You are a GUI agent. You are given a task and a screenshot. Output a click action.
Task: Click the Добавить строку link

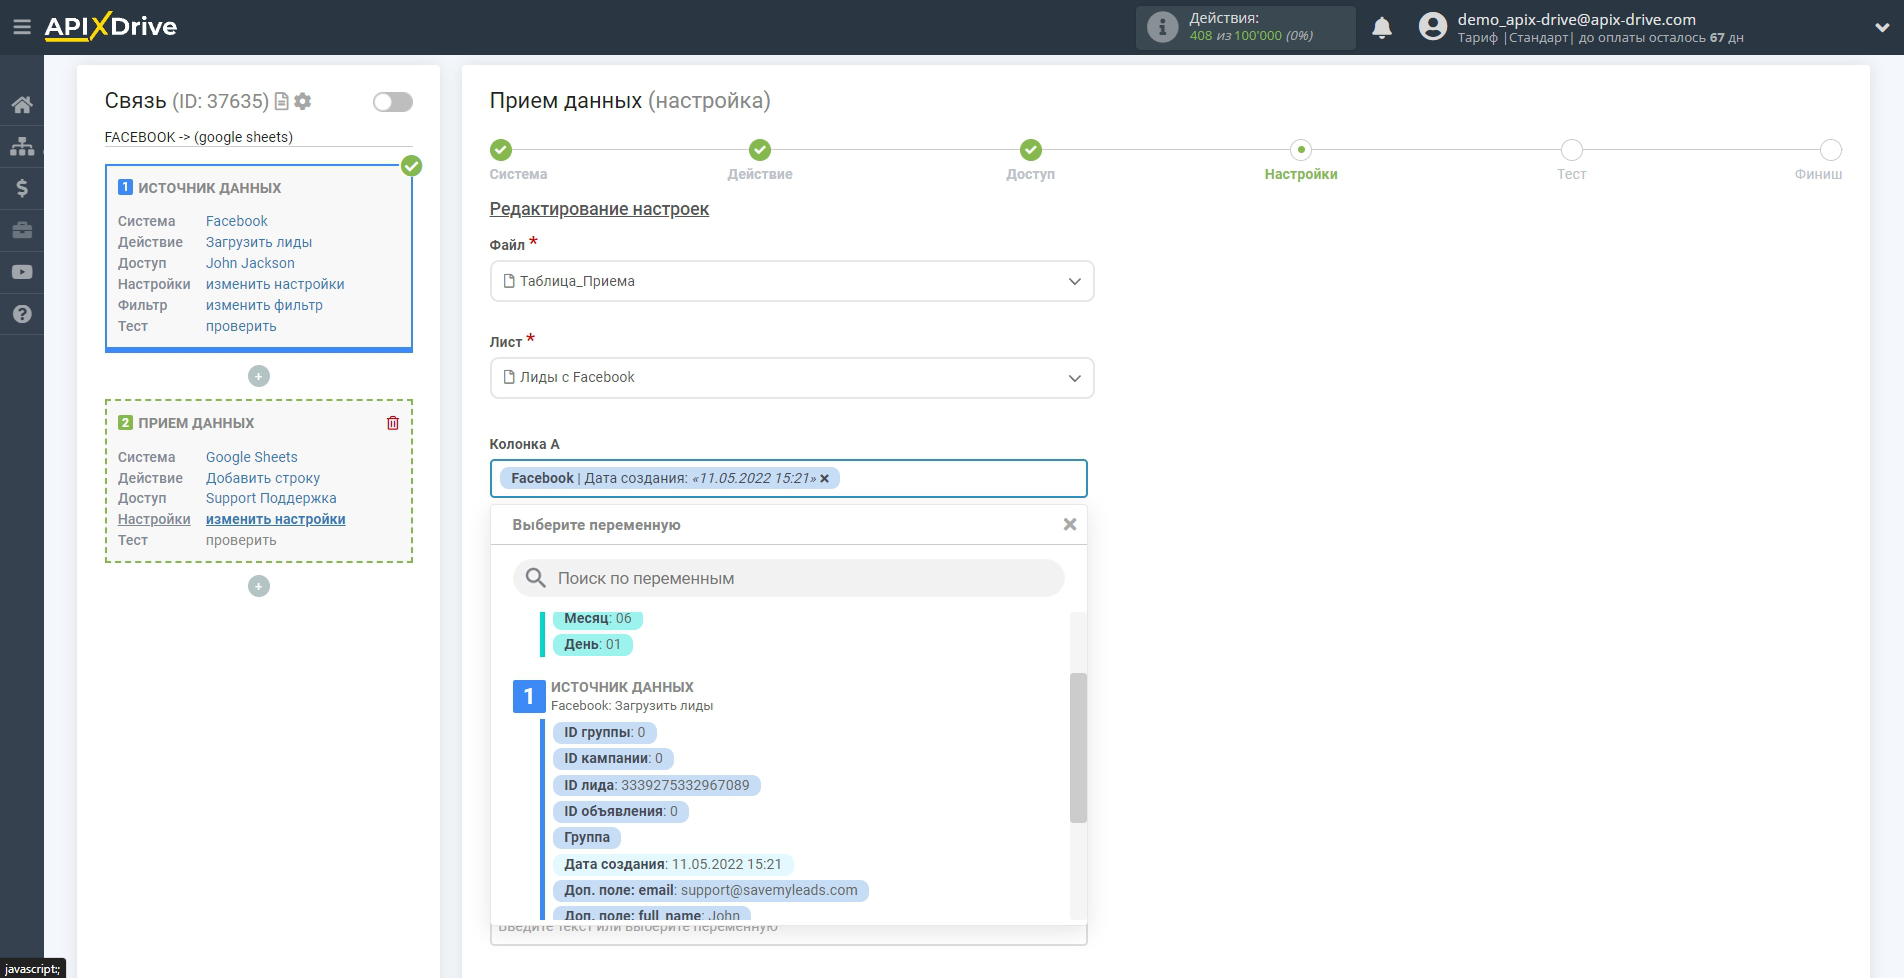(x=263, y=478)
